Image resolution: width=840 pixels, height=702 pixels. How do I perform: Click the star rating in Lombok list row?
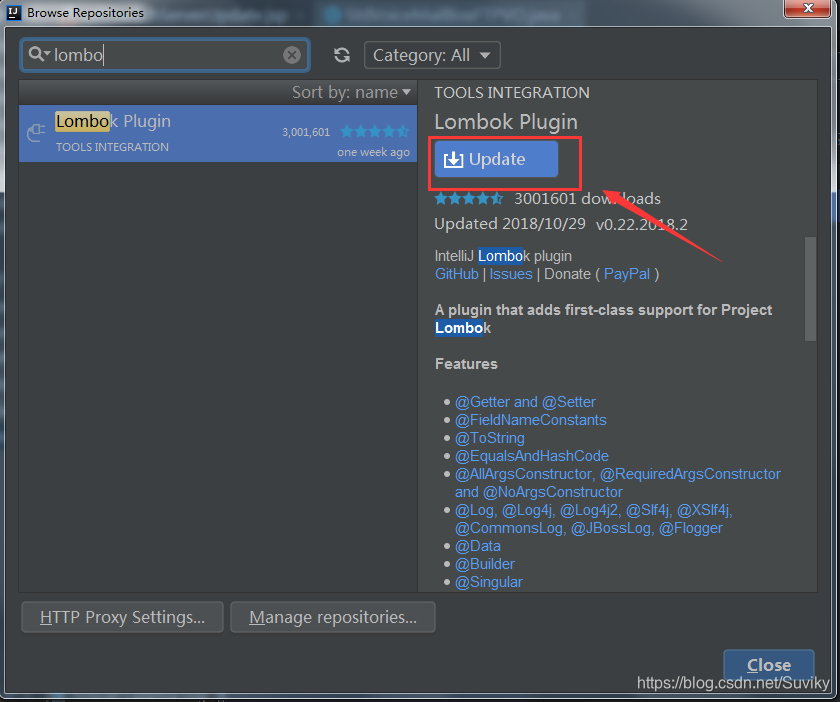coord(374,131)
